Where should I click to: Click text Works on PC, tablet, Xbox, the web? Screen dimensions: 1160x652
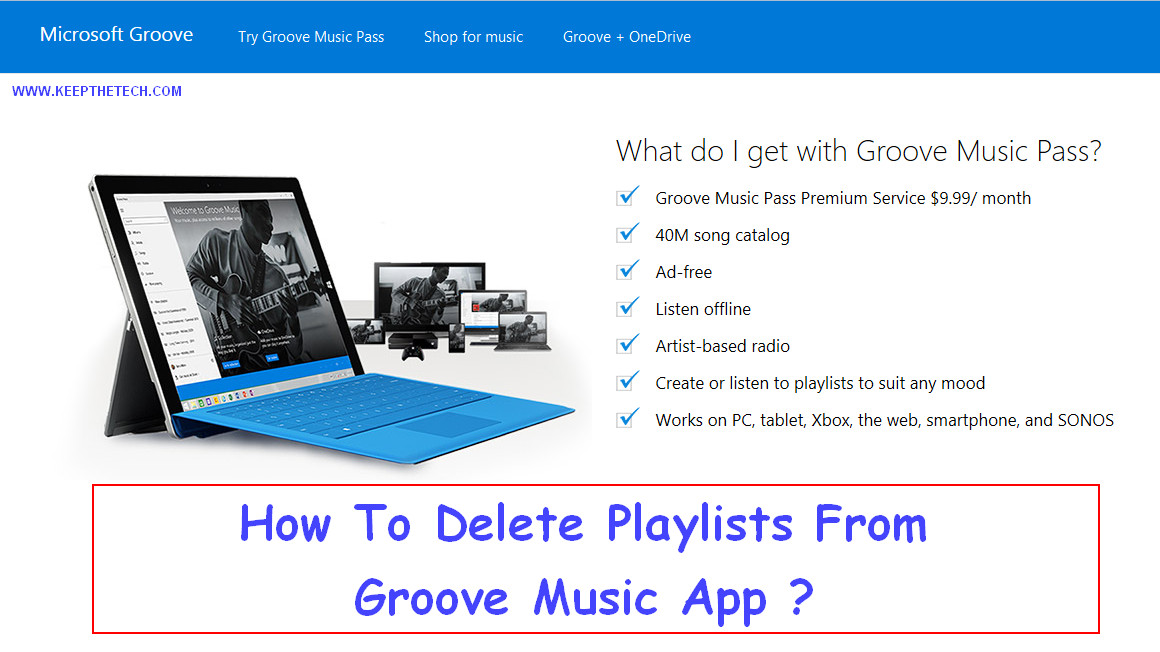coord(884,420)
